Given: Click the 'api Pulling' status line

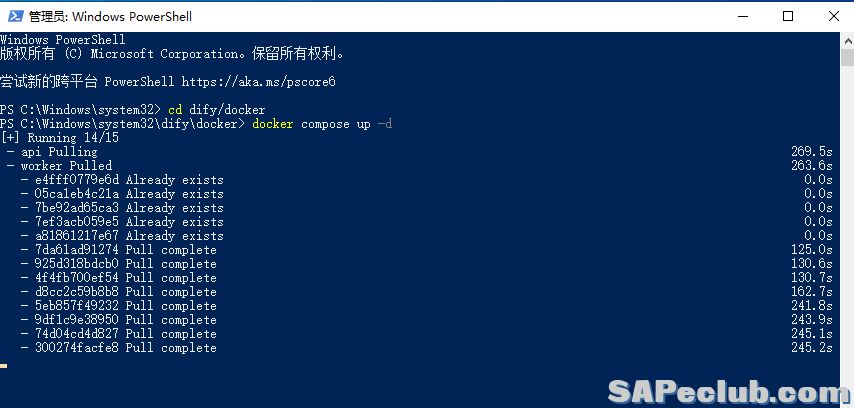Looking at the screenshot, I should tap(59, 151).
